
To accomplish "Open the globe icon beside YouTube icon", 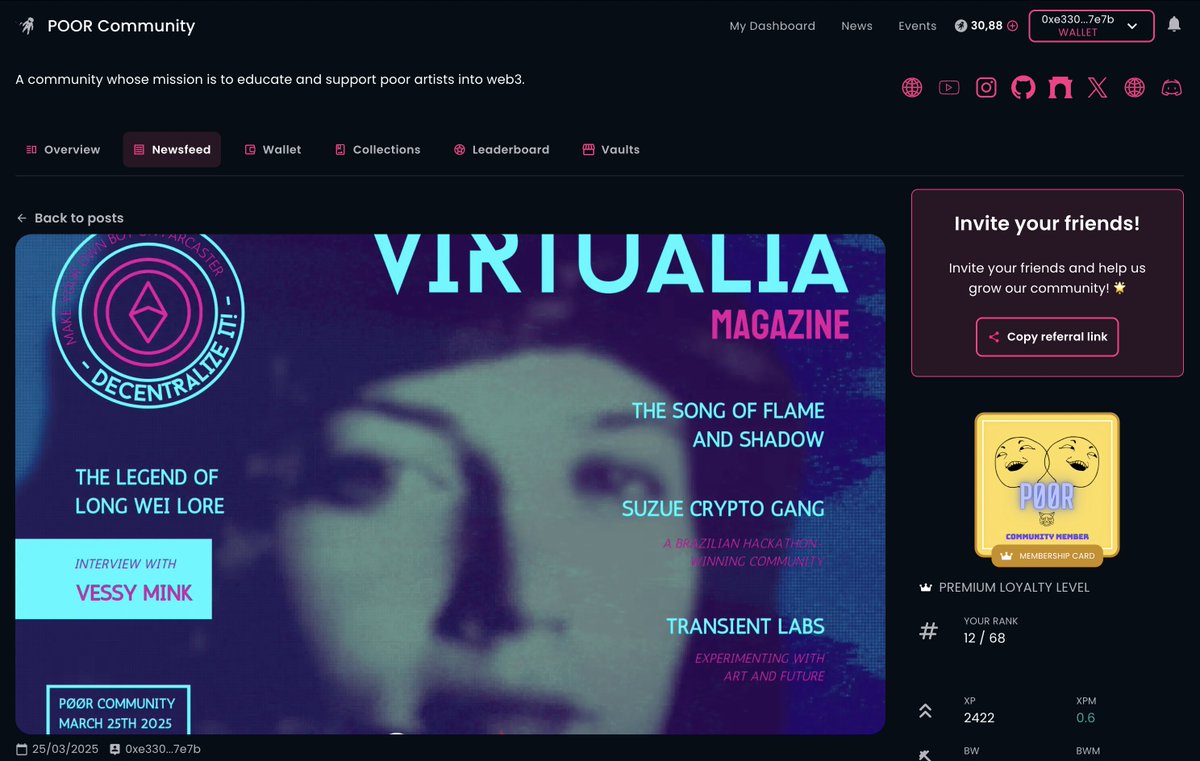I will [x=912, y=87].
